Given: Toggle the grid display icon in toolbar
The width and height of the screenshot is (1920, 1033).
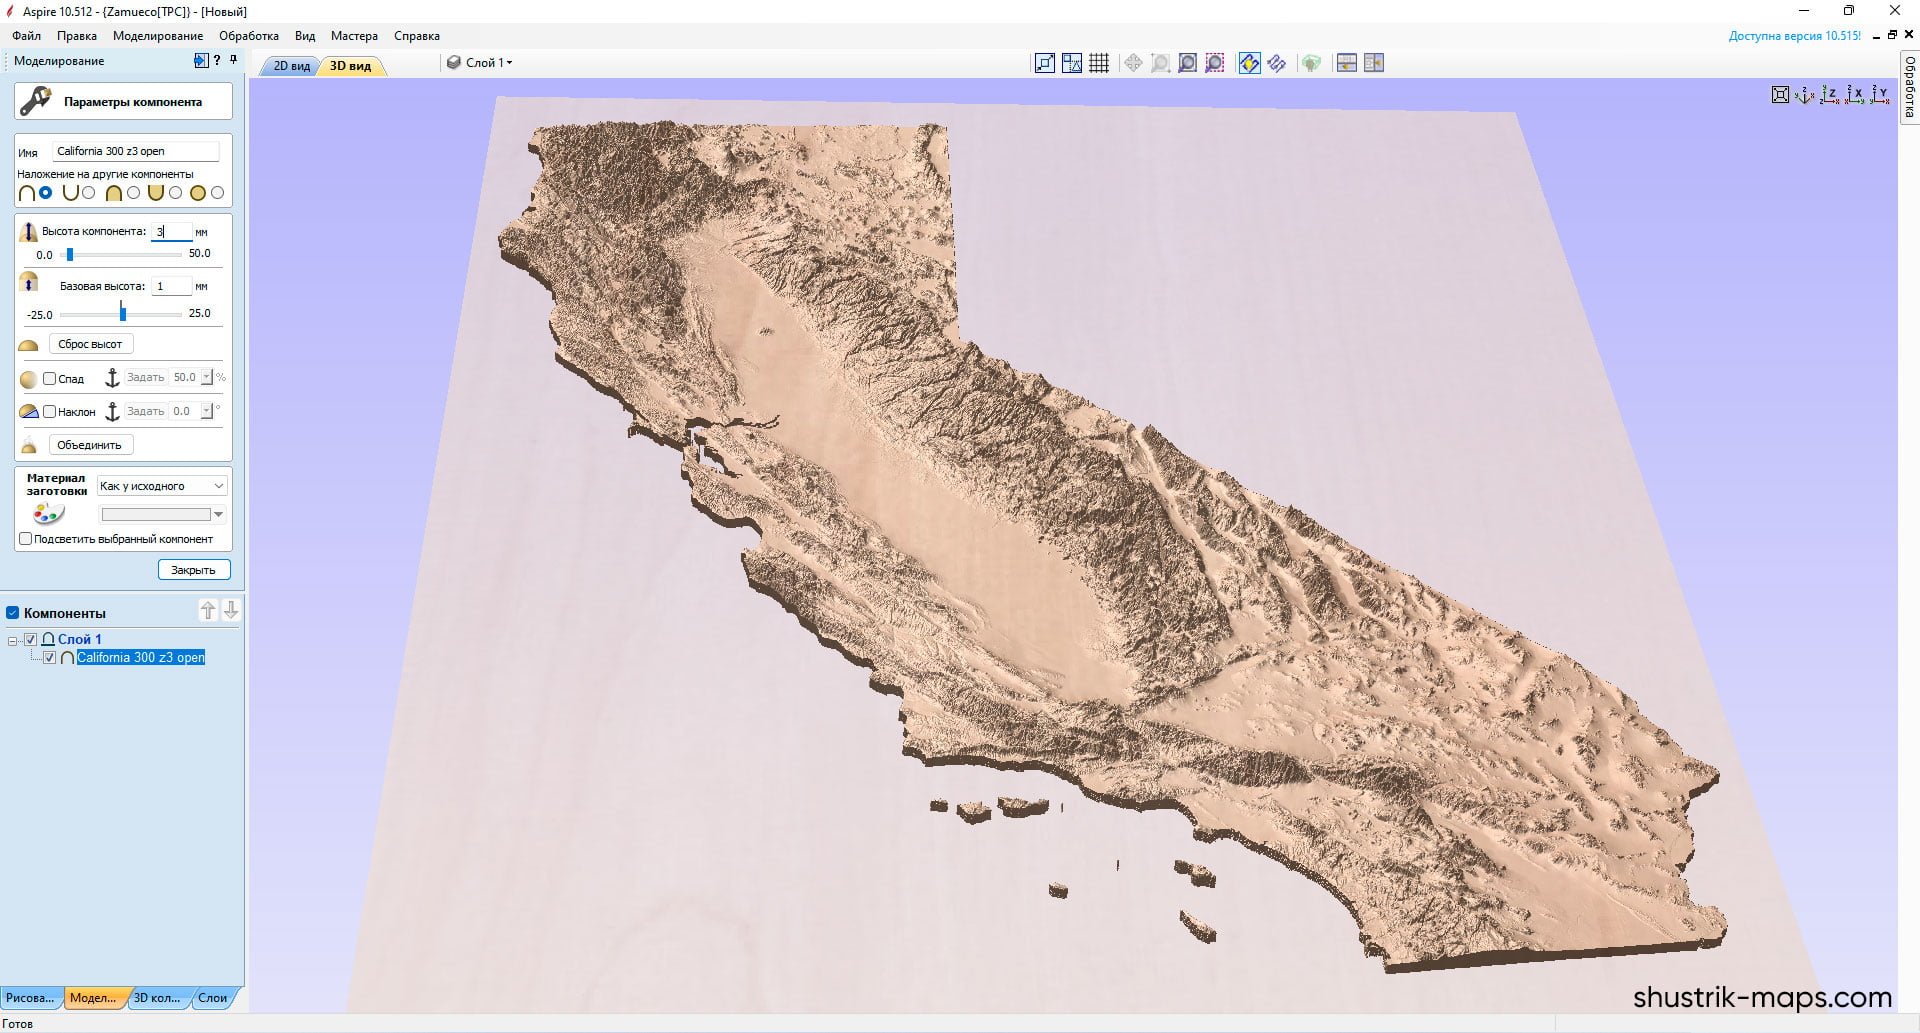Looking at the screenshot, I should pyautogui.click(x=1099, y=63).
